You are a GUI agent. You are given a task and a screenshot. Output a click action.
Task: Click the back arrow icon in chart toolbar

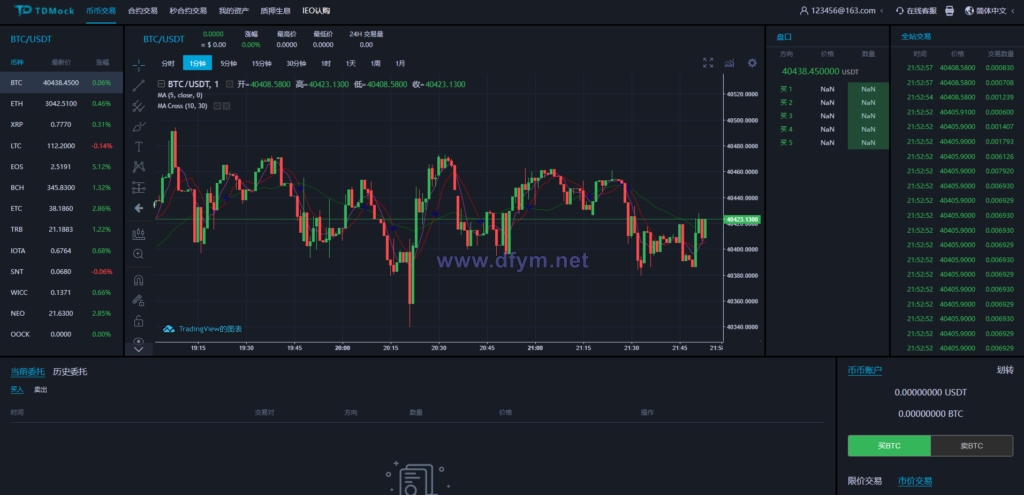coord(138,208)
